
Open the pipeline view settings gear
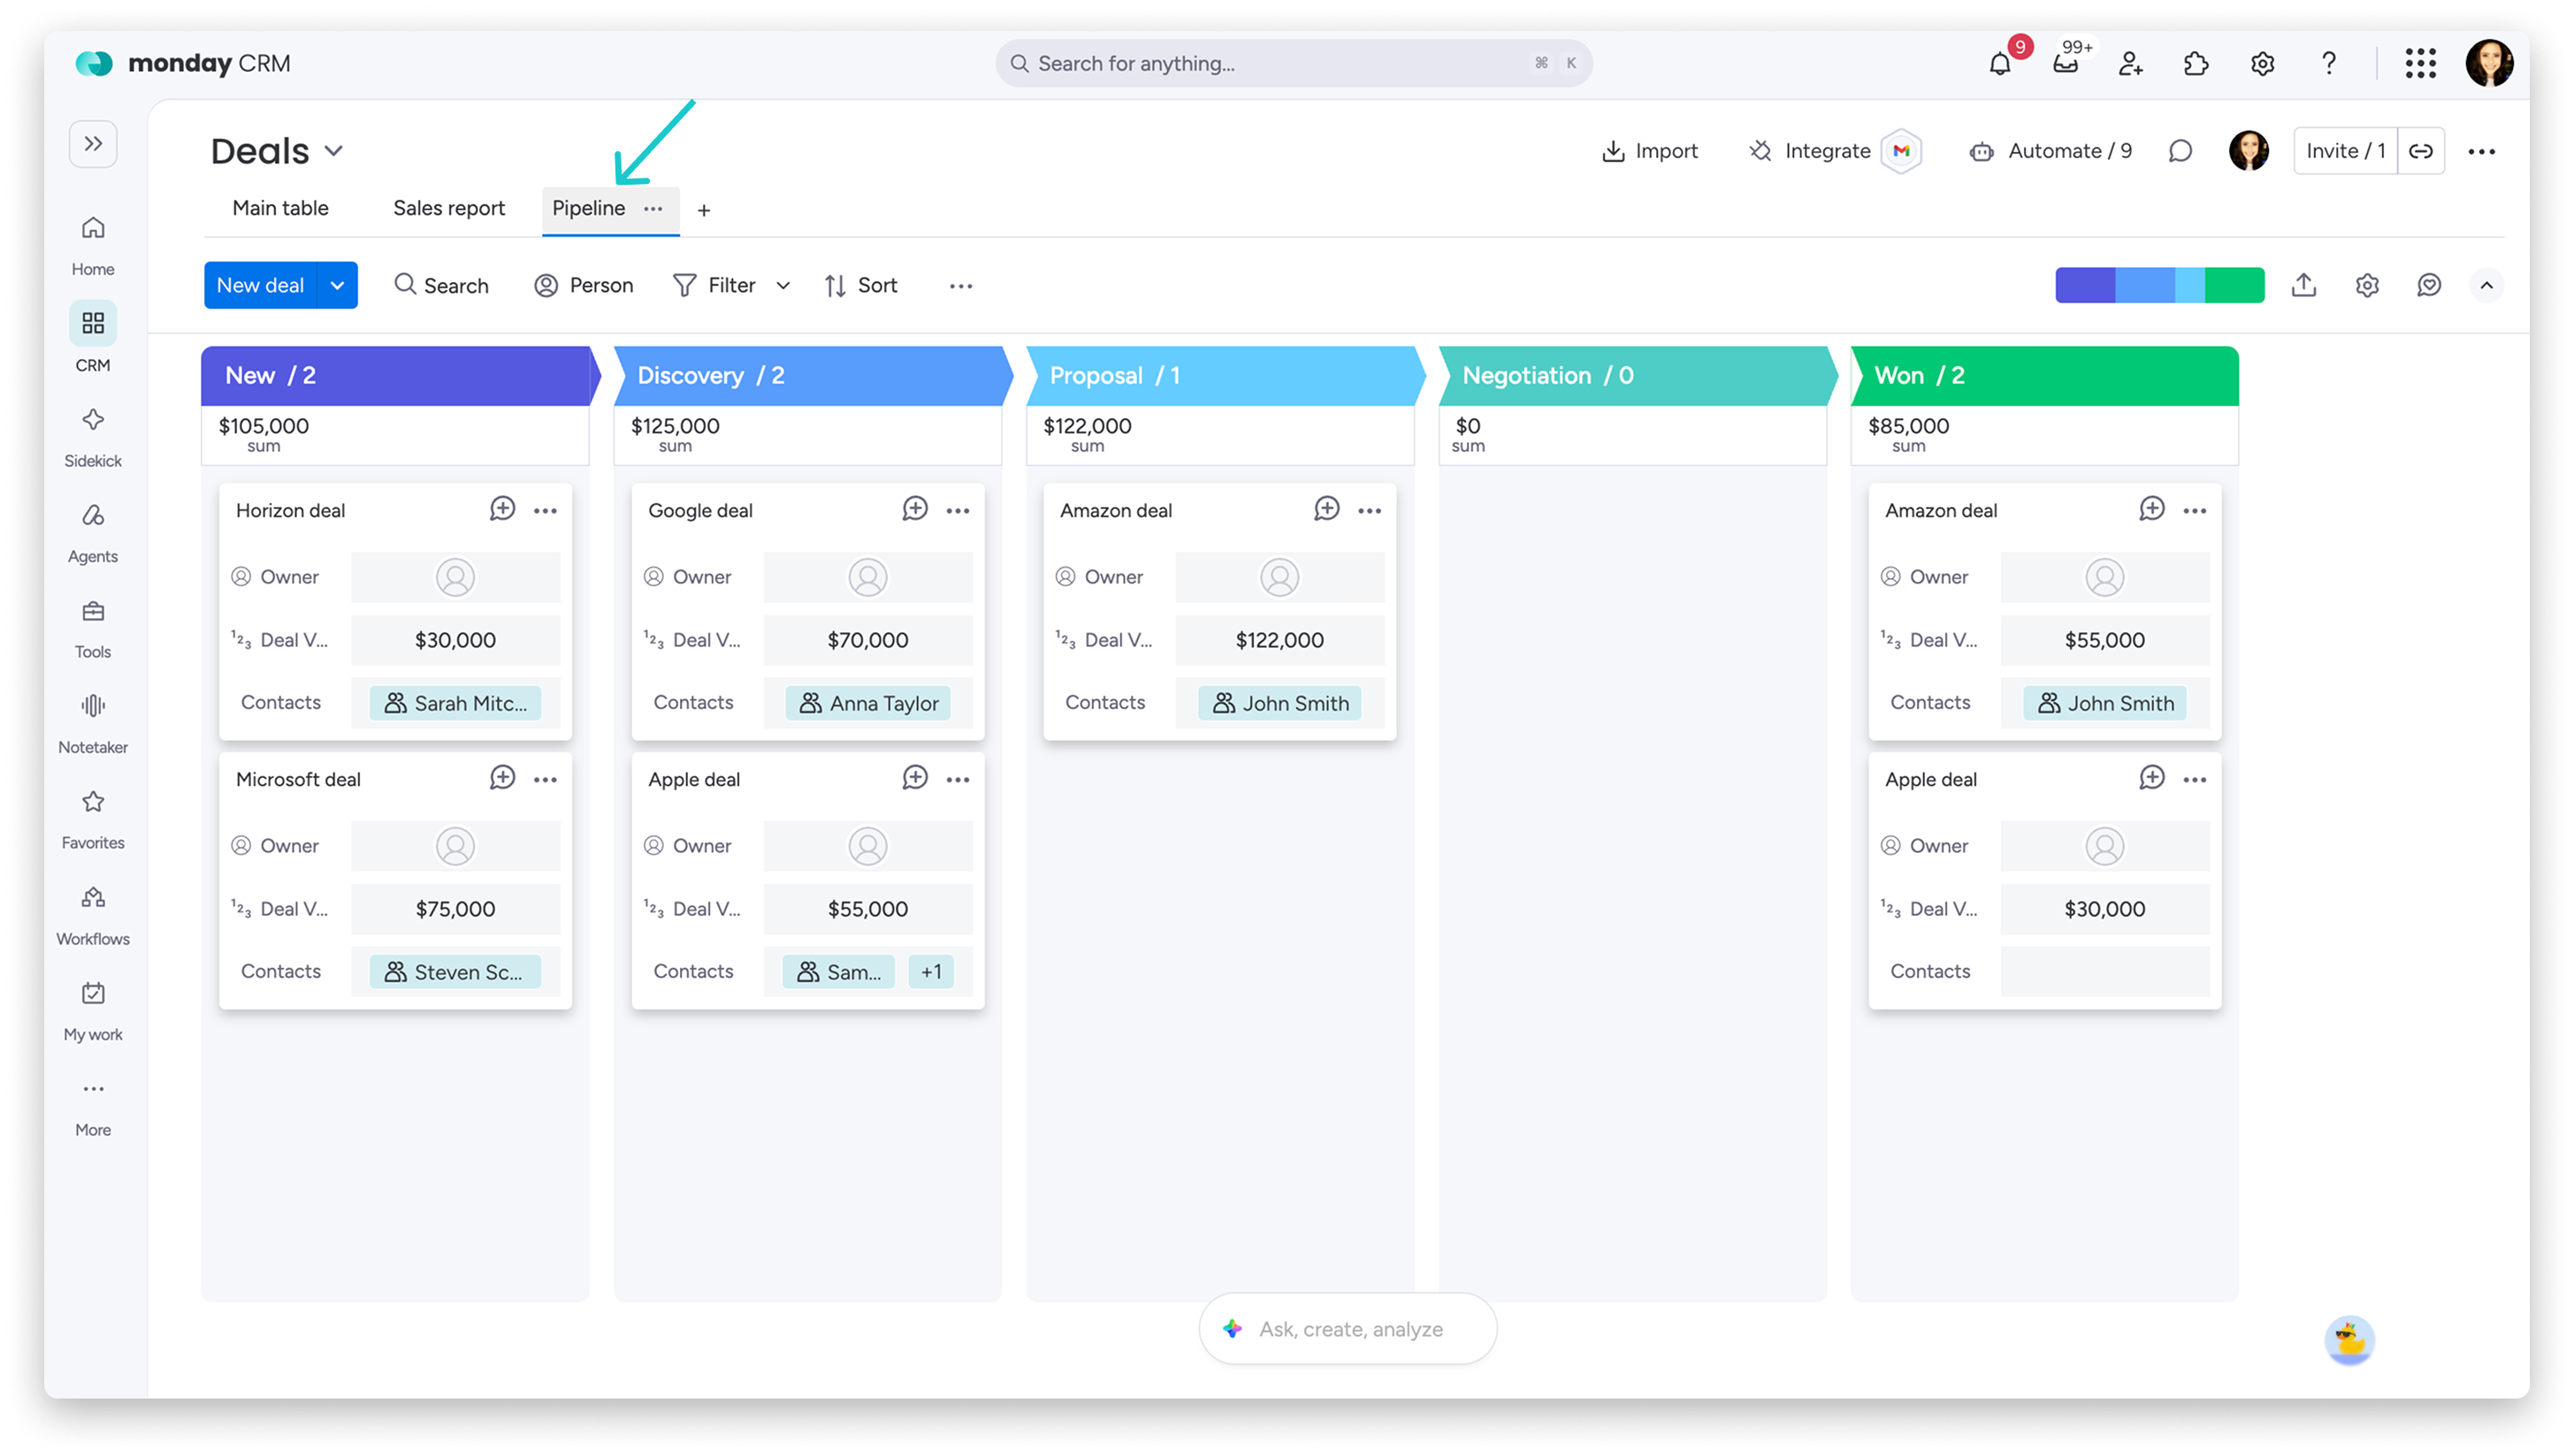click(x=2366, y=285)
